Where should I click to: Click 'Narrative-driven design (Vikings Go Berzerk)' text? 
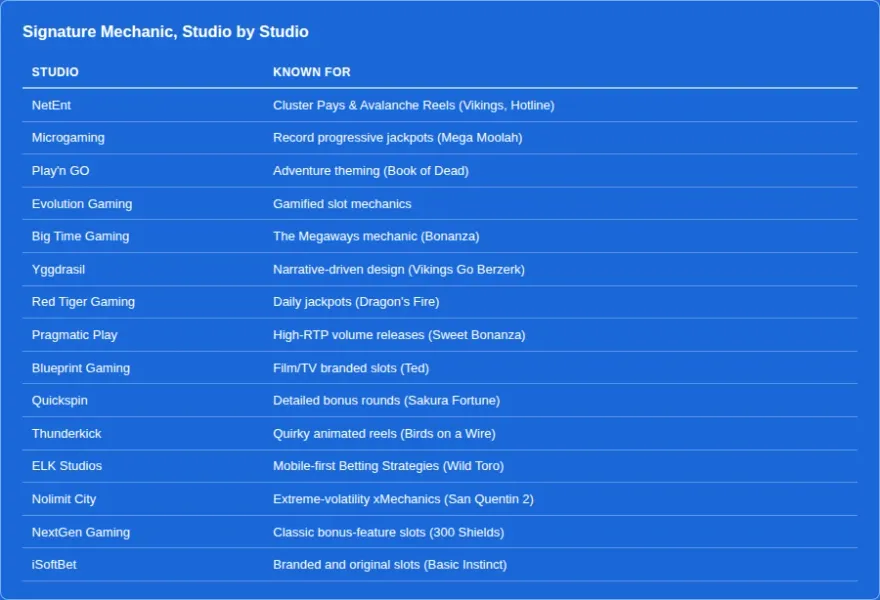398,269
